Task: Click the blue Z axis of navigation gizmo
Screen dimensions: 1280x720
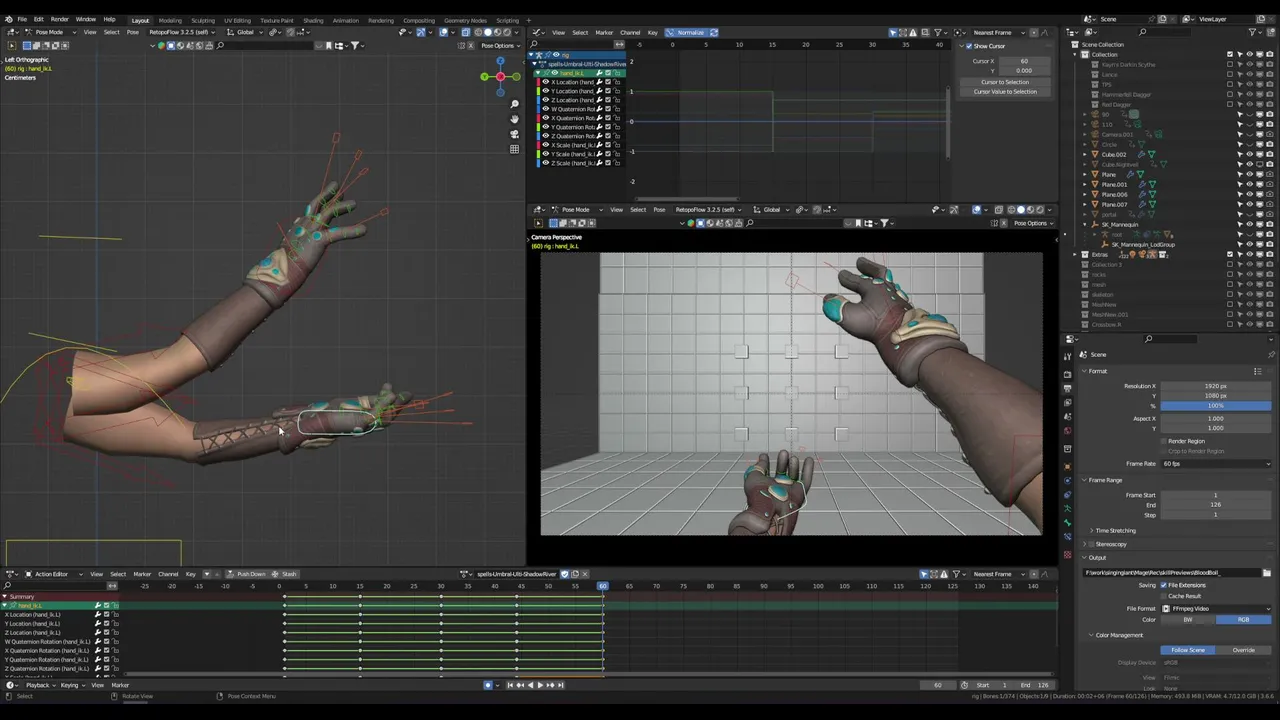Action: coord(500,62)
